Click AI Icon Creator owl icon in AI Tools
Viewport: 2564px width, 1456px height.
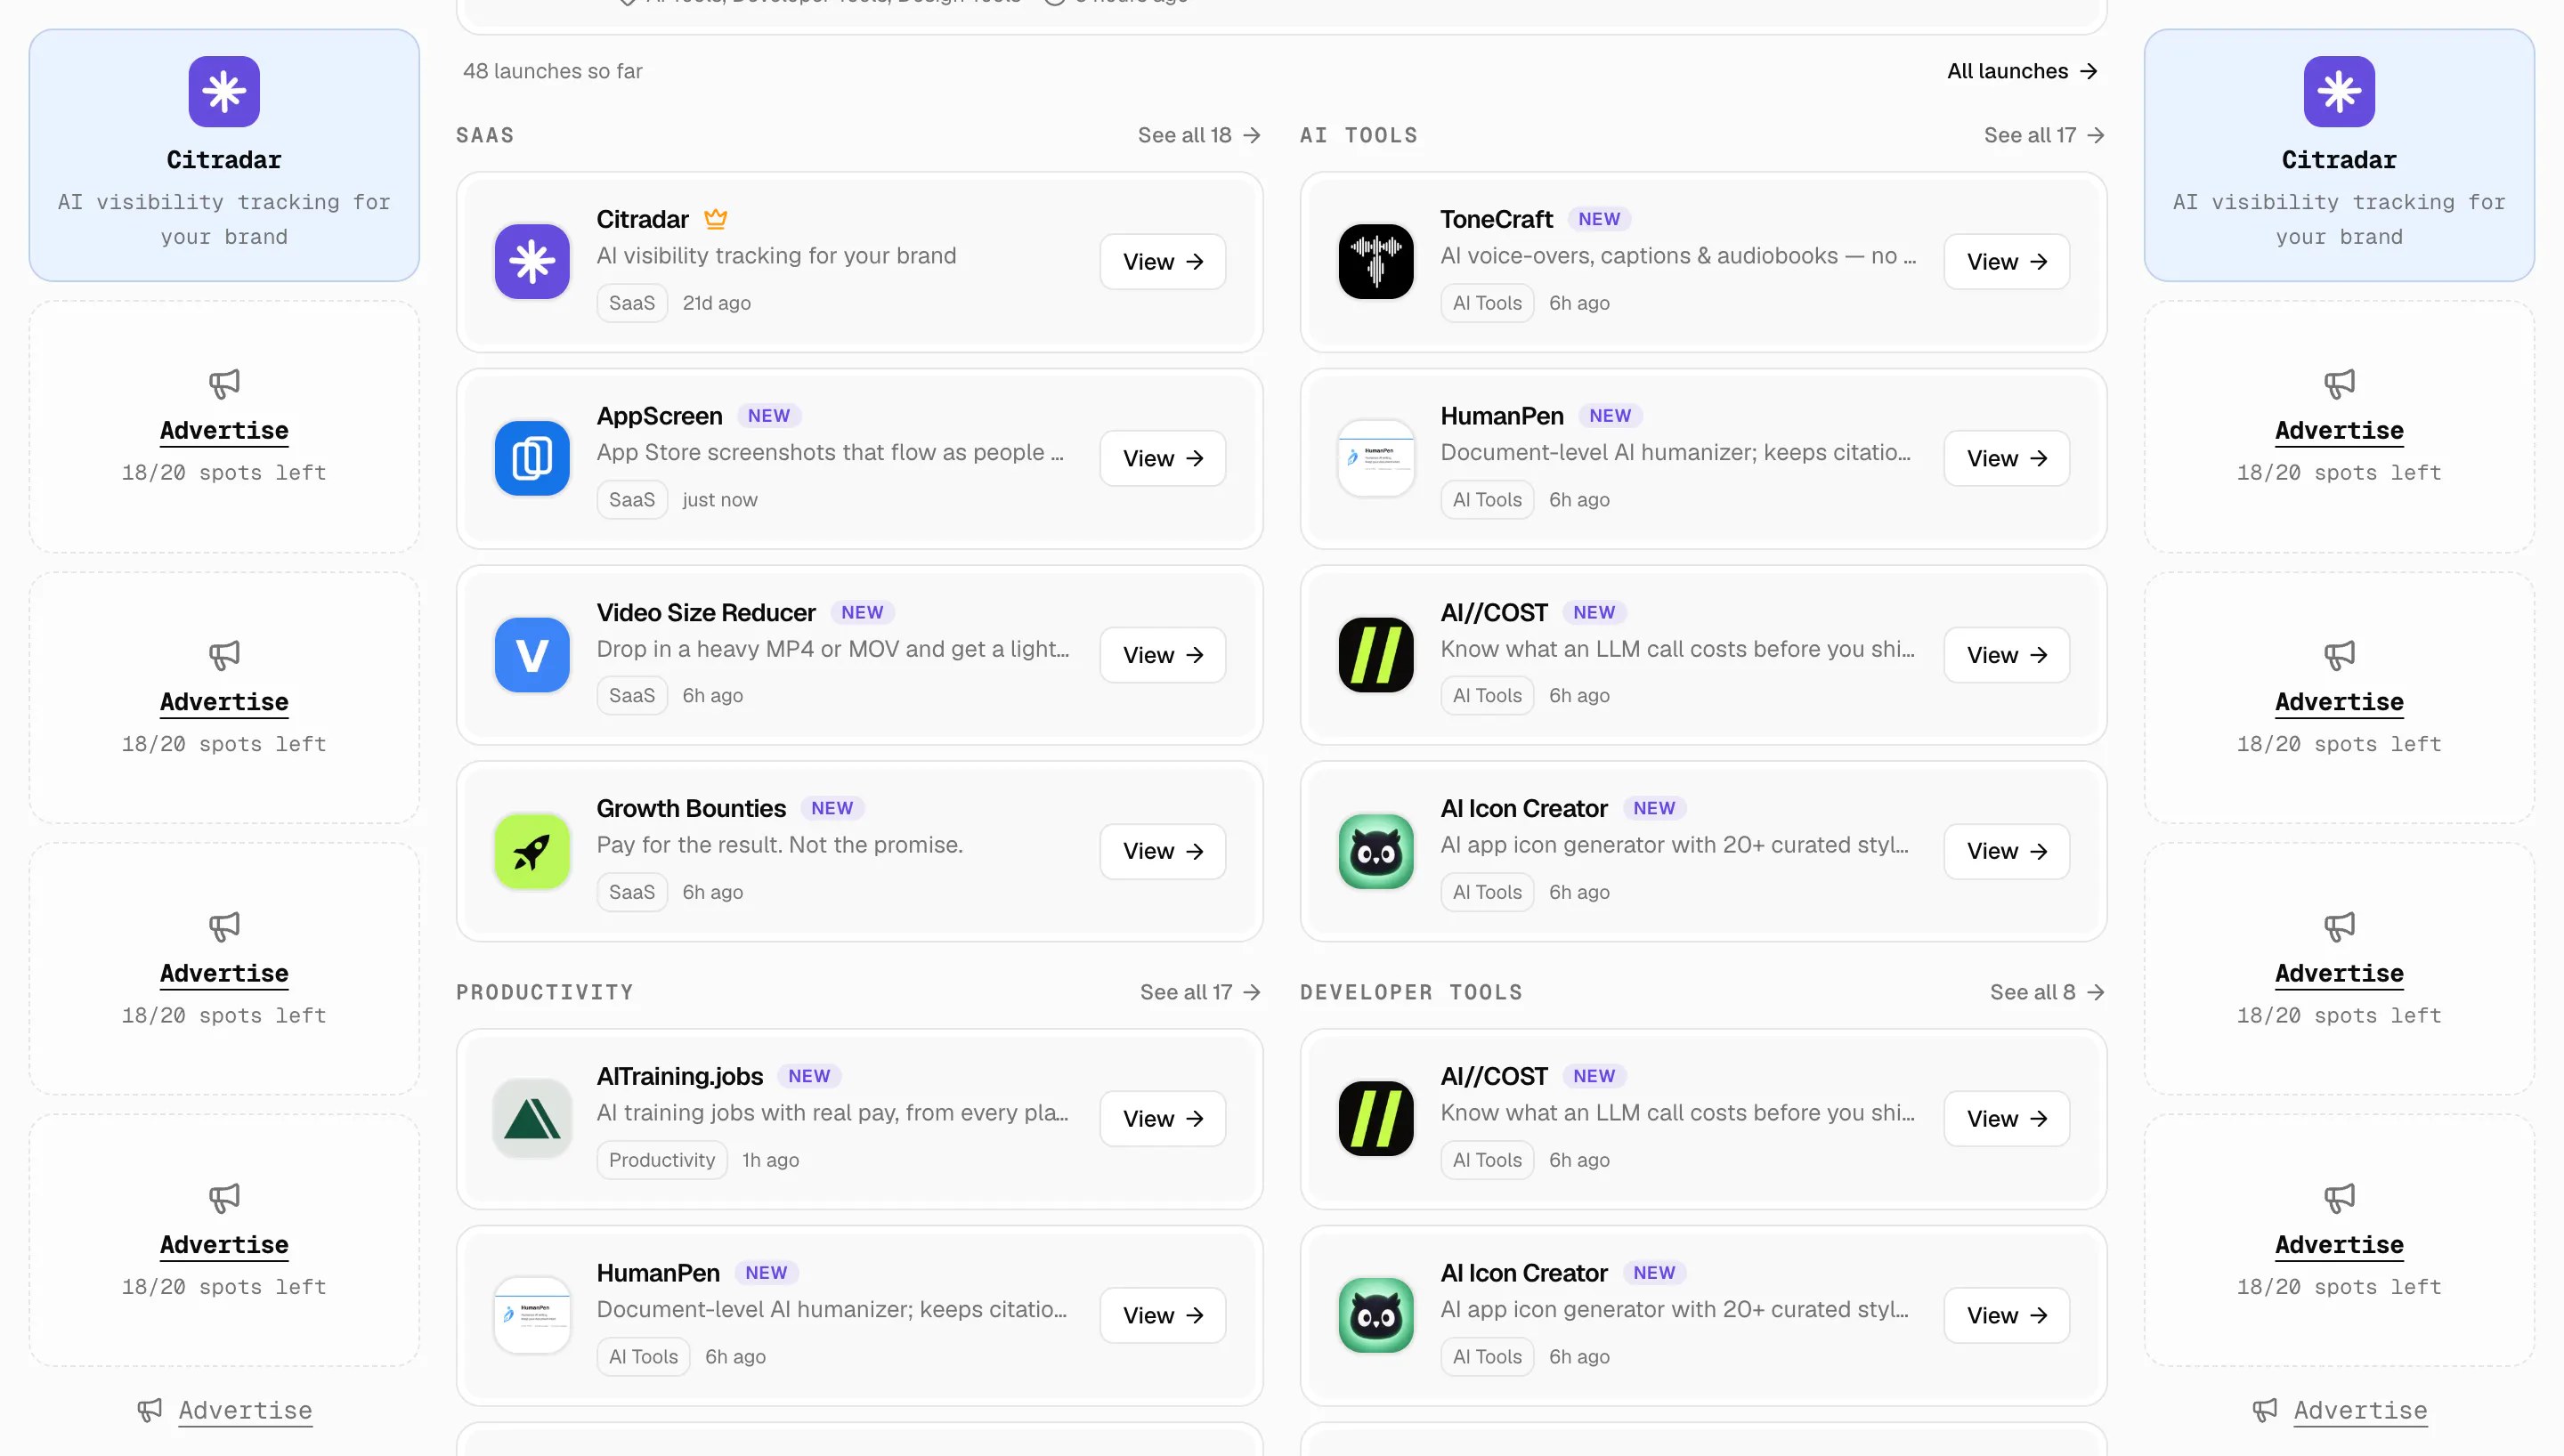coord(1376,851)
